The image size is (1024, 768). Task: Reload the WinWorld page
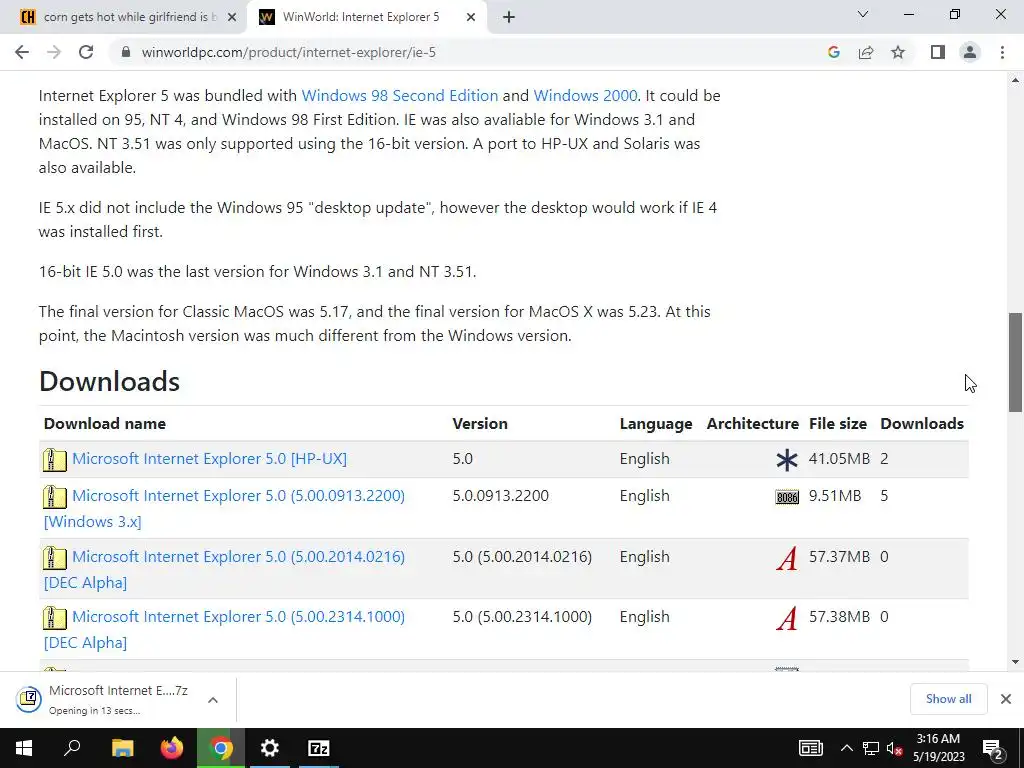(x=86, y=52)
